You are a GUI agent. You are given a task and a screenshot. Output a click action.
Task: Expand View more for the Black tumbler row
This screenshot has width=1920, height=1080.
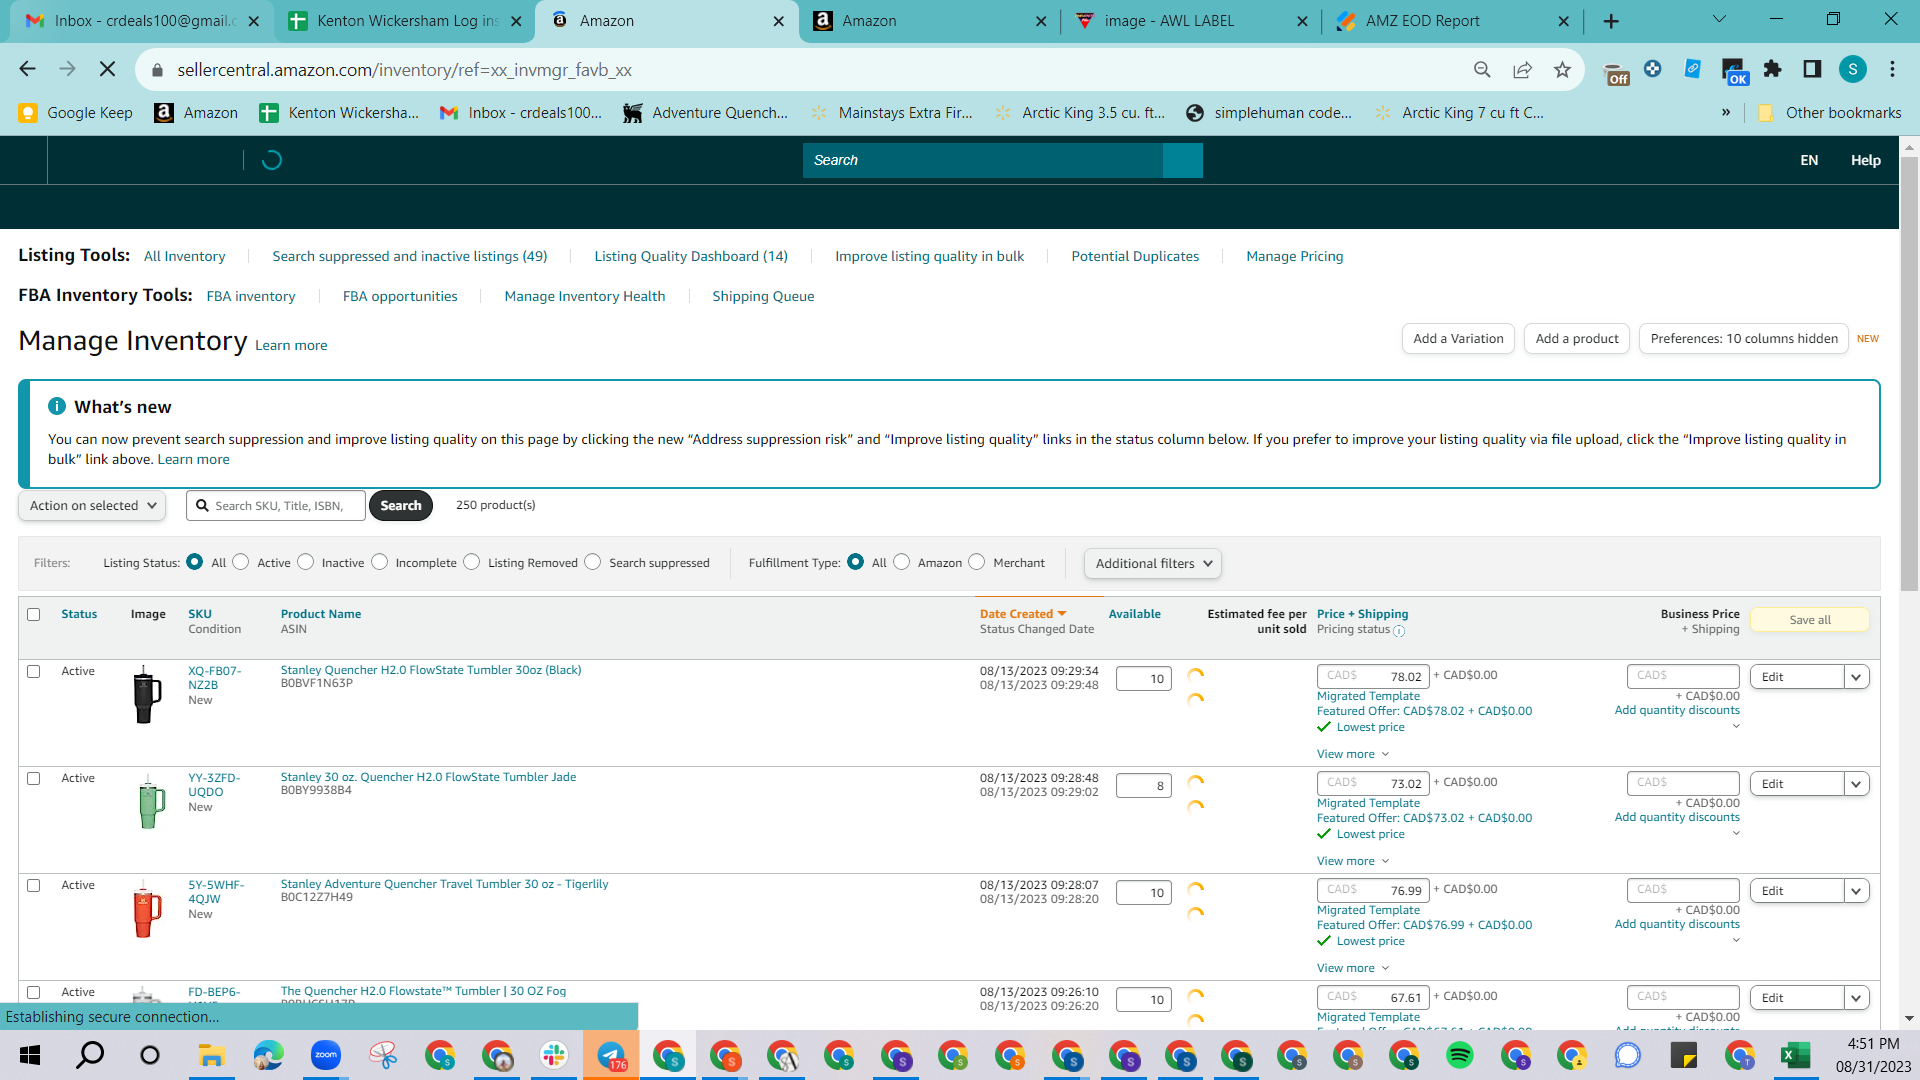click(1353, 754)
